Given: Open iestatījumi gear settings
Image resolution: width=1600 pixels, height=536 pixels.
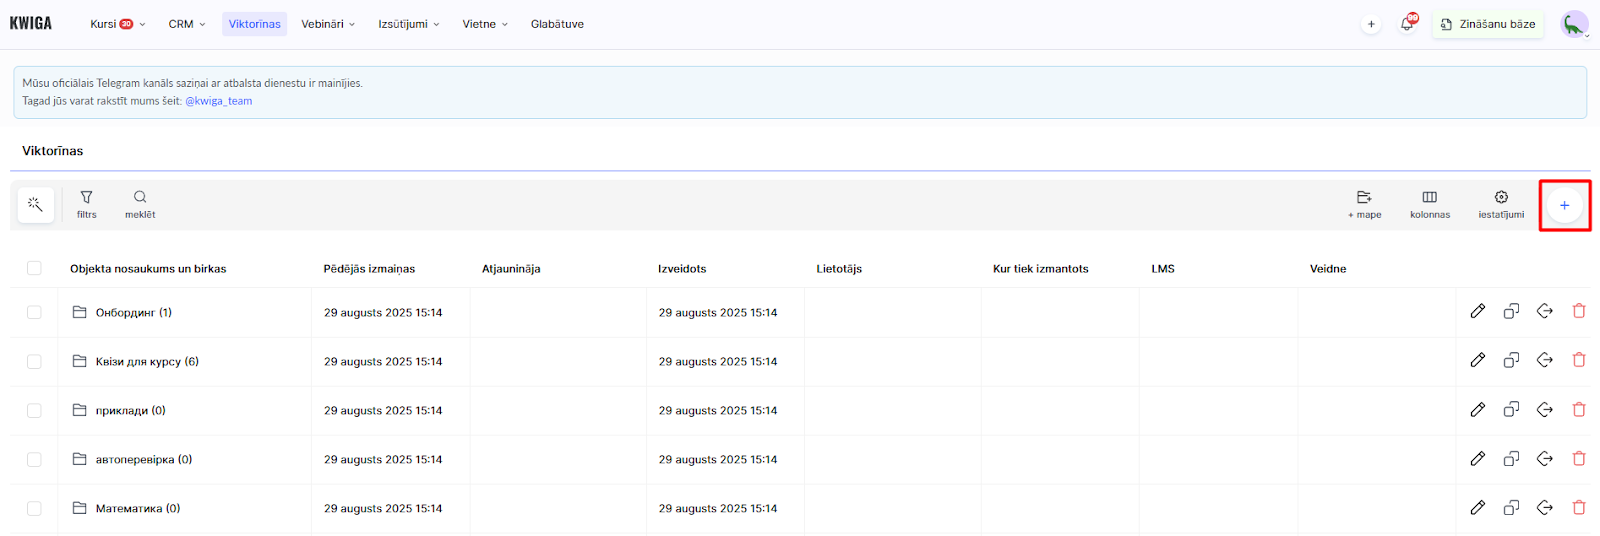Looking at the screenshot, I should (1501, 204).
